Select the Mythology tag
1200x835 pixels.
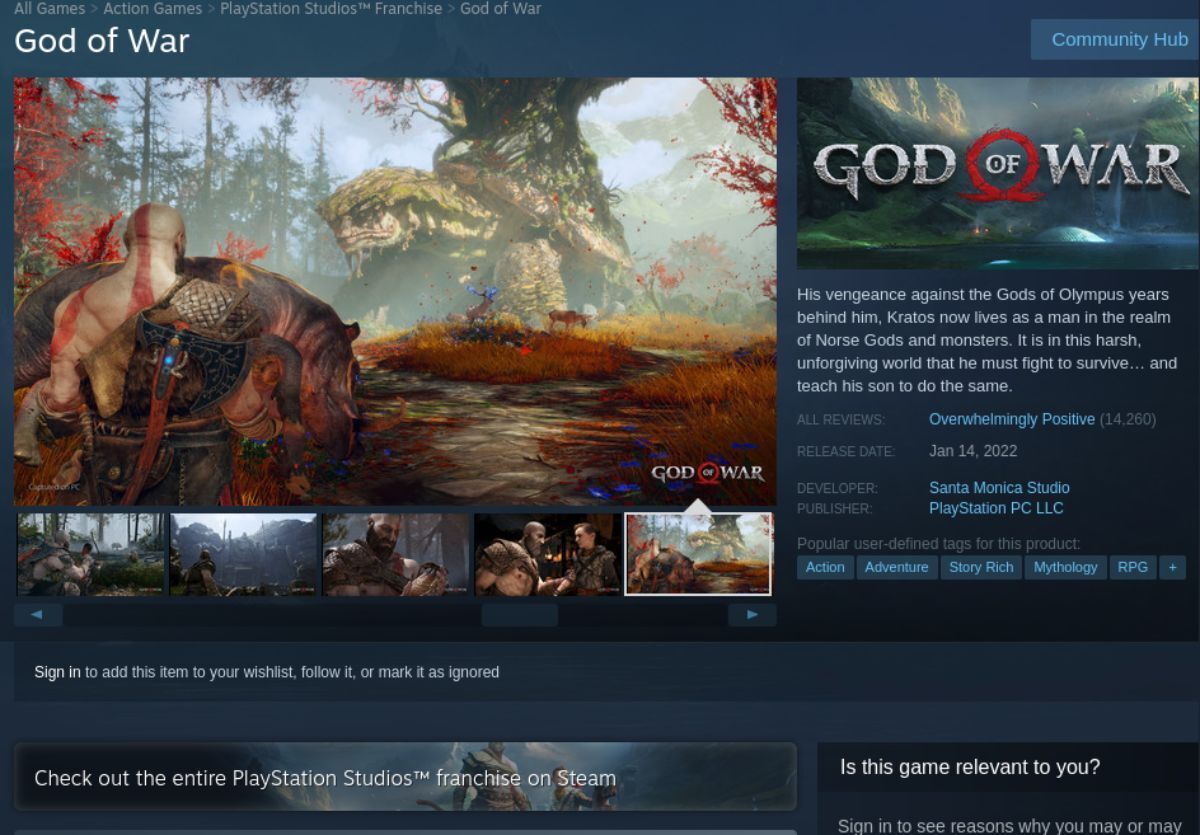tap(1065, 567)
